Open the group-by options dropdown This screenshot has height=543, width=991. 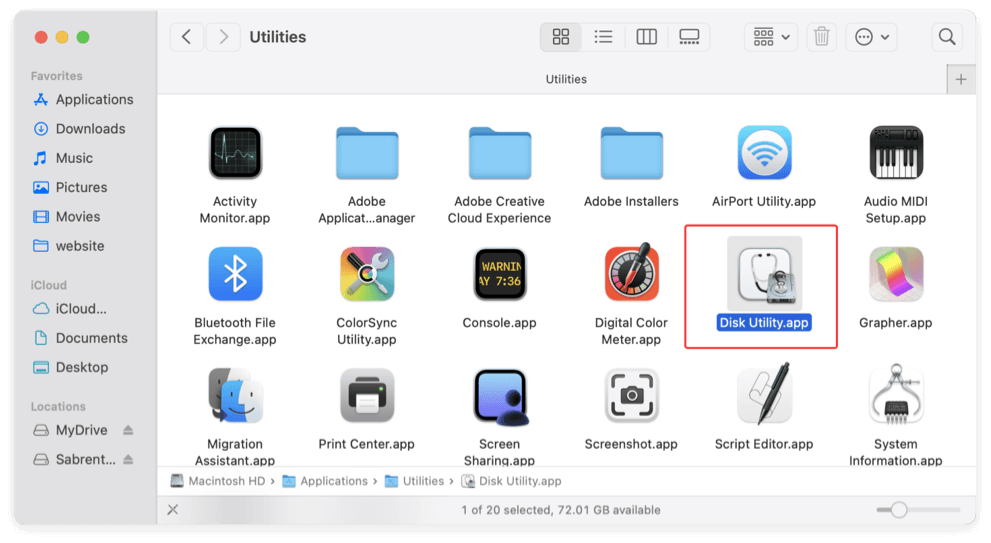(771, 37)
